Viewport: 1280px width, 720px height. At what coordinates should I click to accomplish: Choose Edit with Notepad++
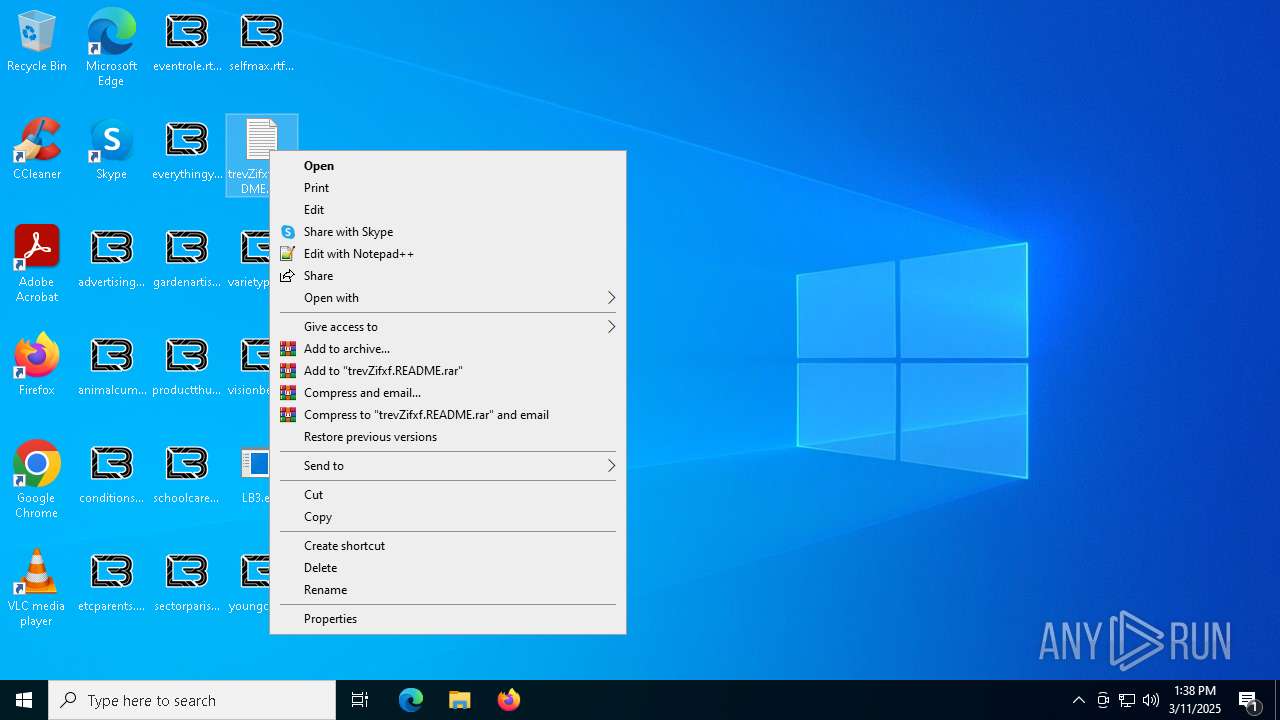pyautogui.click(x=448, y=254)
